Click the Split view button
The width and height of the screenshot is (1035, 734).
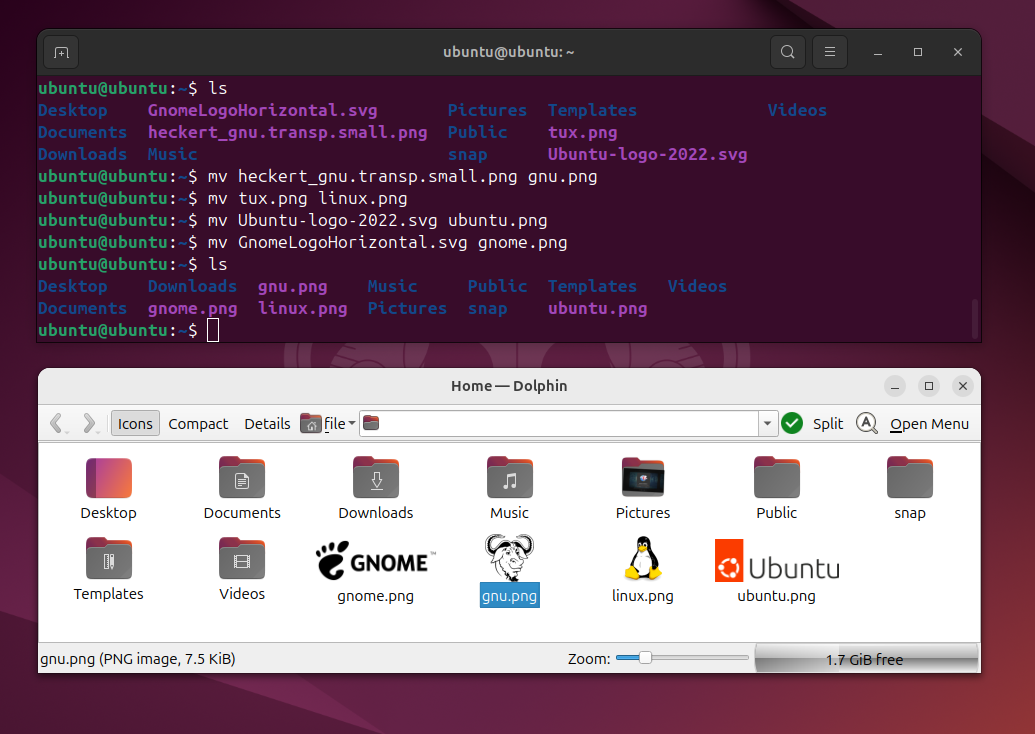(x=828, y=424)
